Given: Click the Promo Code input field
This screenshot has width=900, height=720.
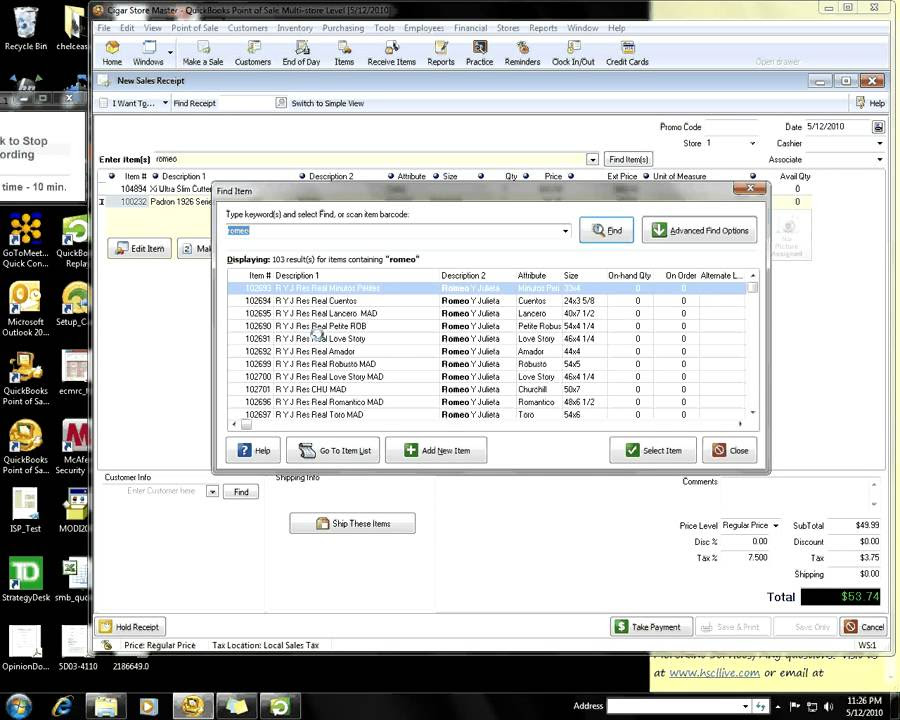Looking at the screenshot, I should click(x=732, y=127).
